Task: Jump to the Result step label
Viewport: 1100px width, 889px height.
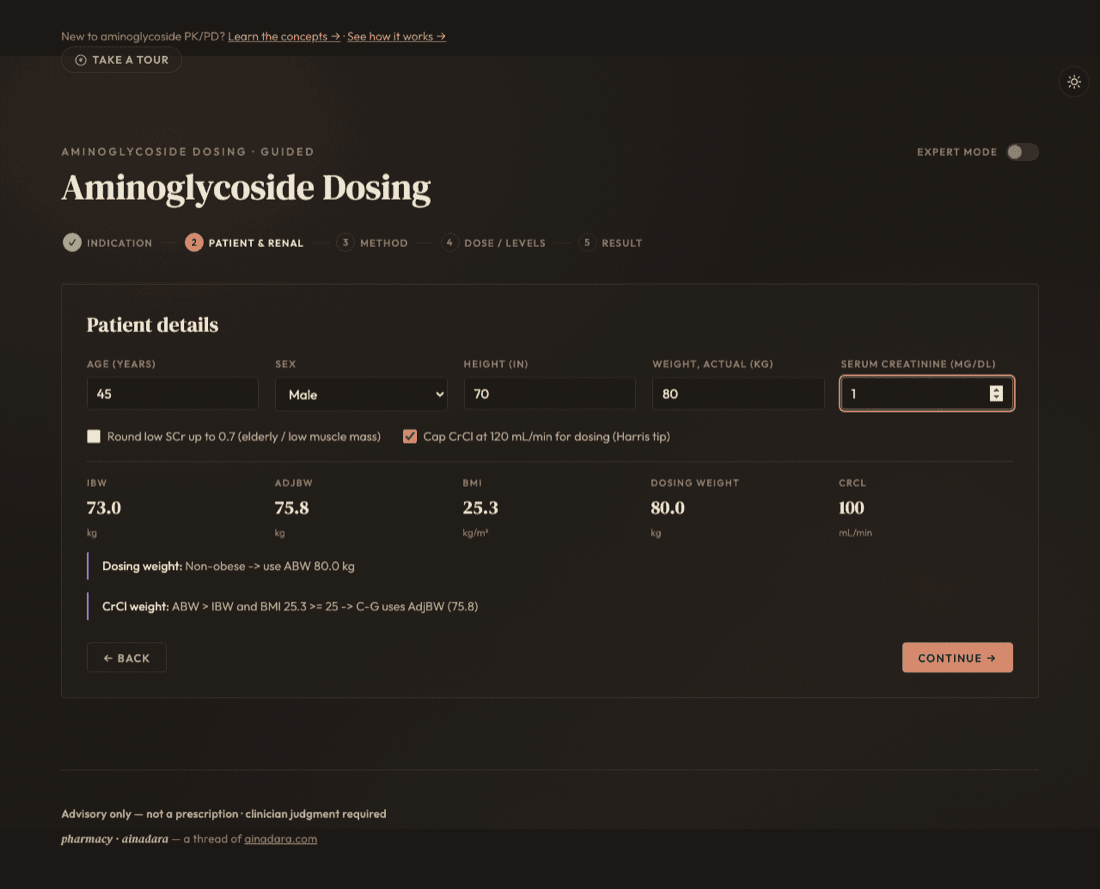Action: pos(622,243)
